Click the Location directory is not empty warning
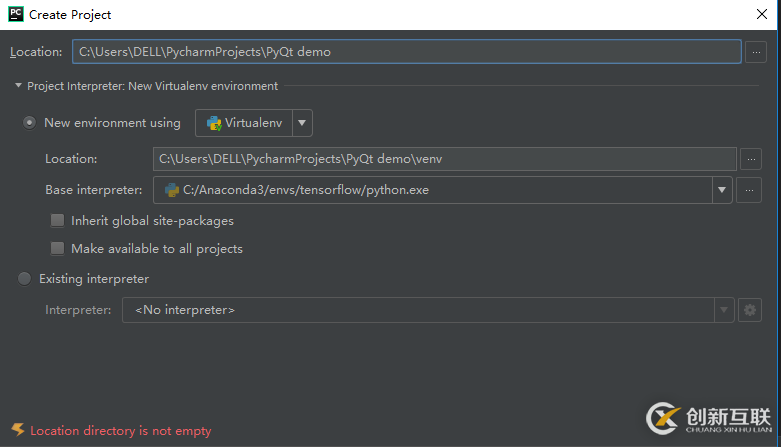The image size is (781, 447). 121,431
